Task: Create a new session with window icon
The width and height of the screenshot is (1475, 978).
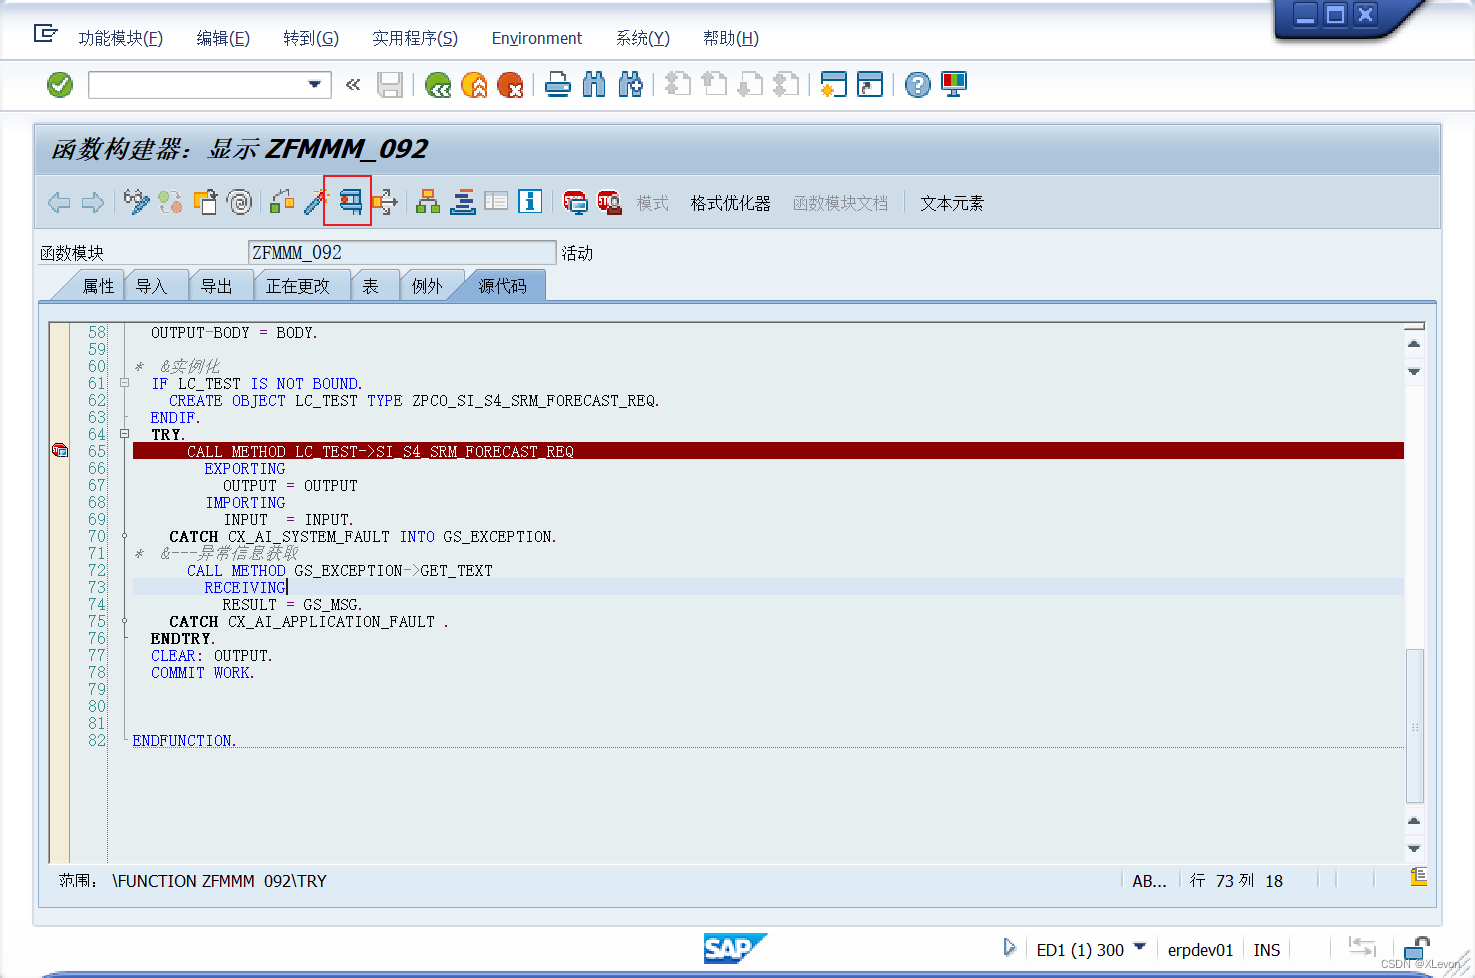Action: tap(833, 85)
